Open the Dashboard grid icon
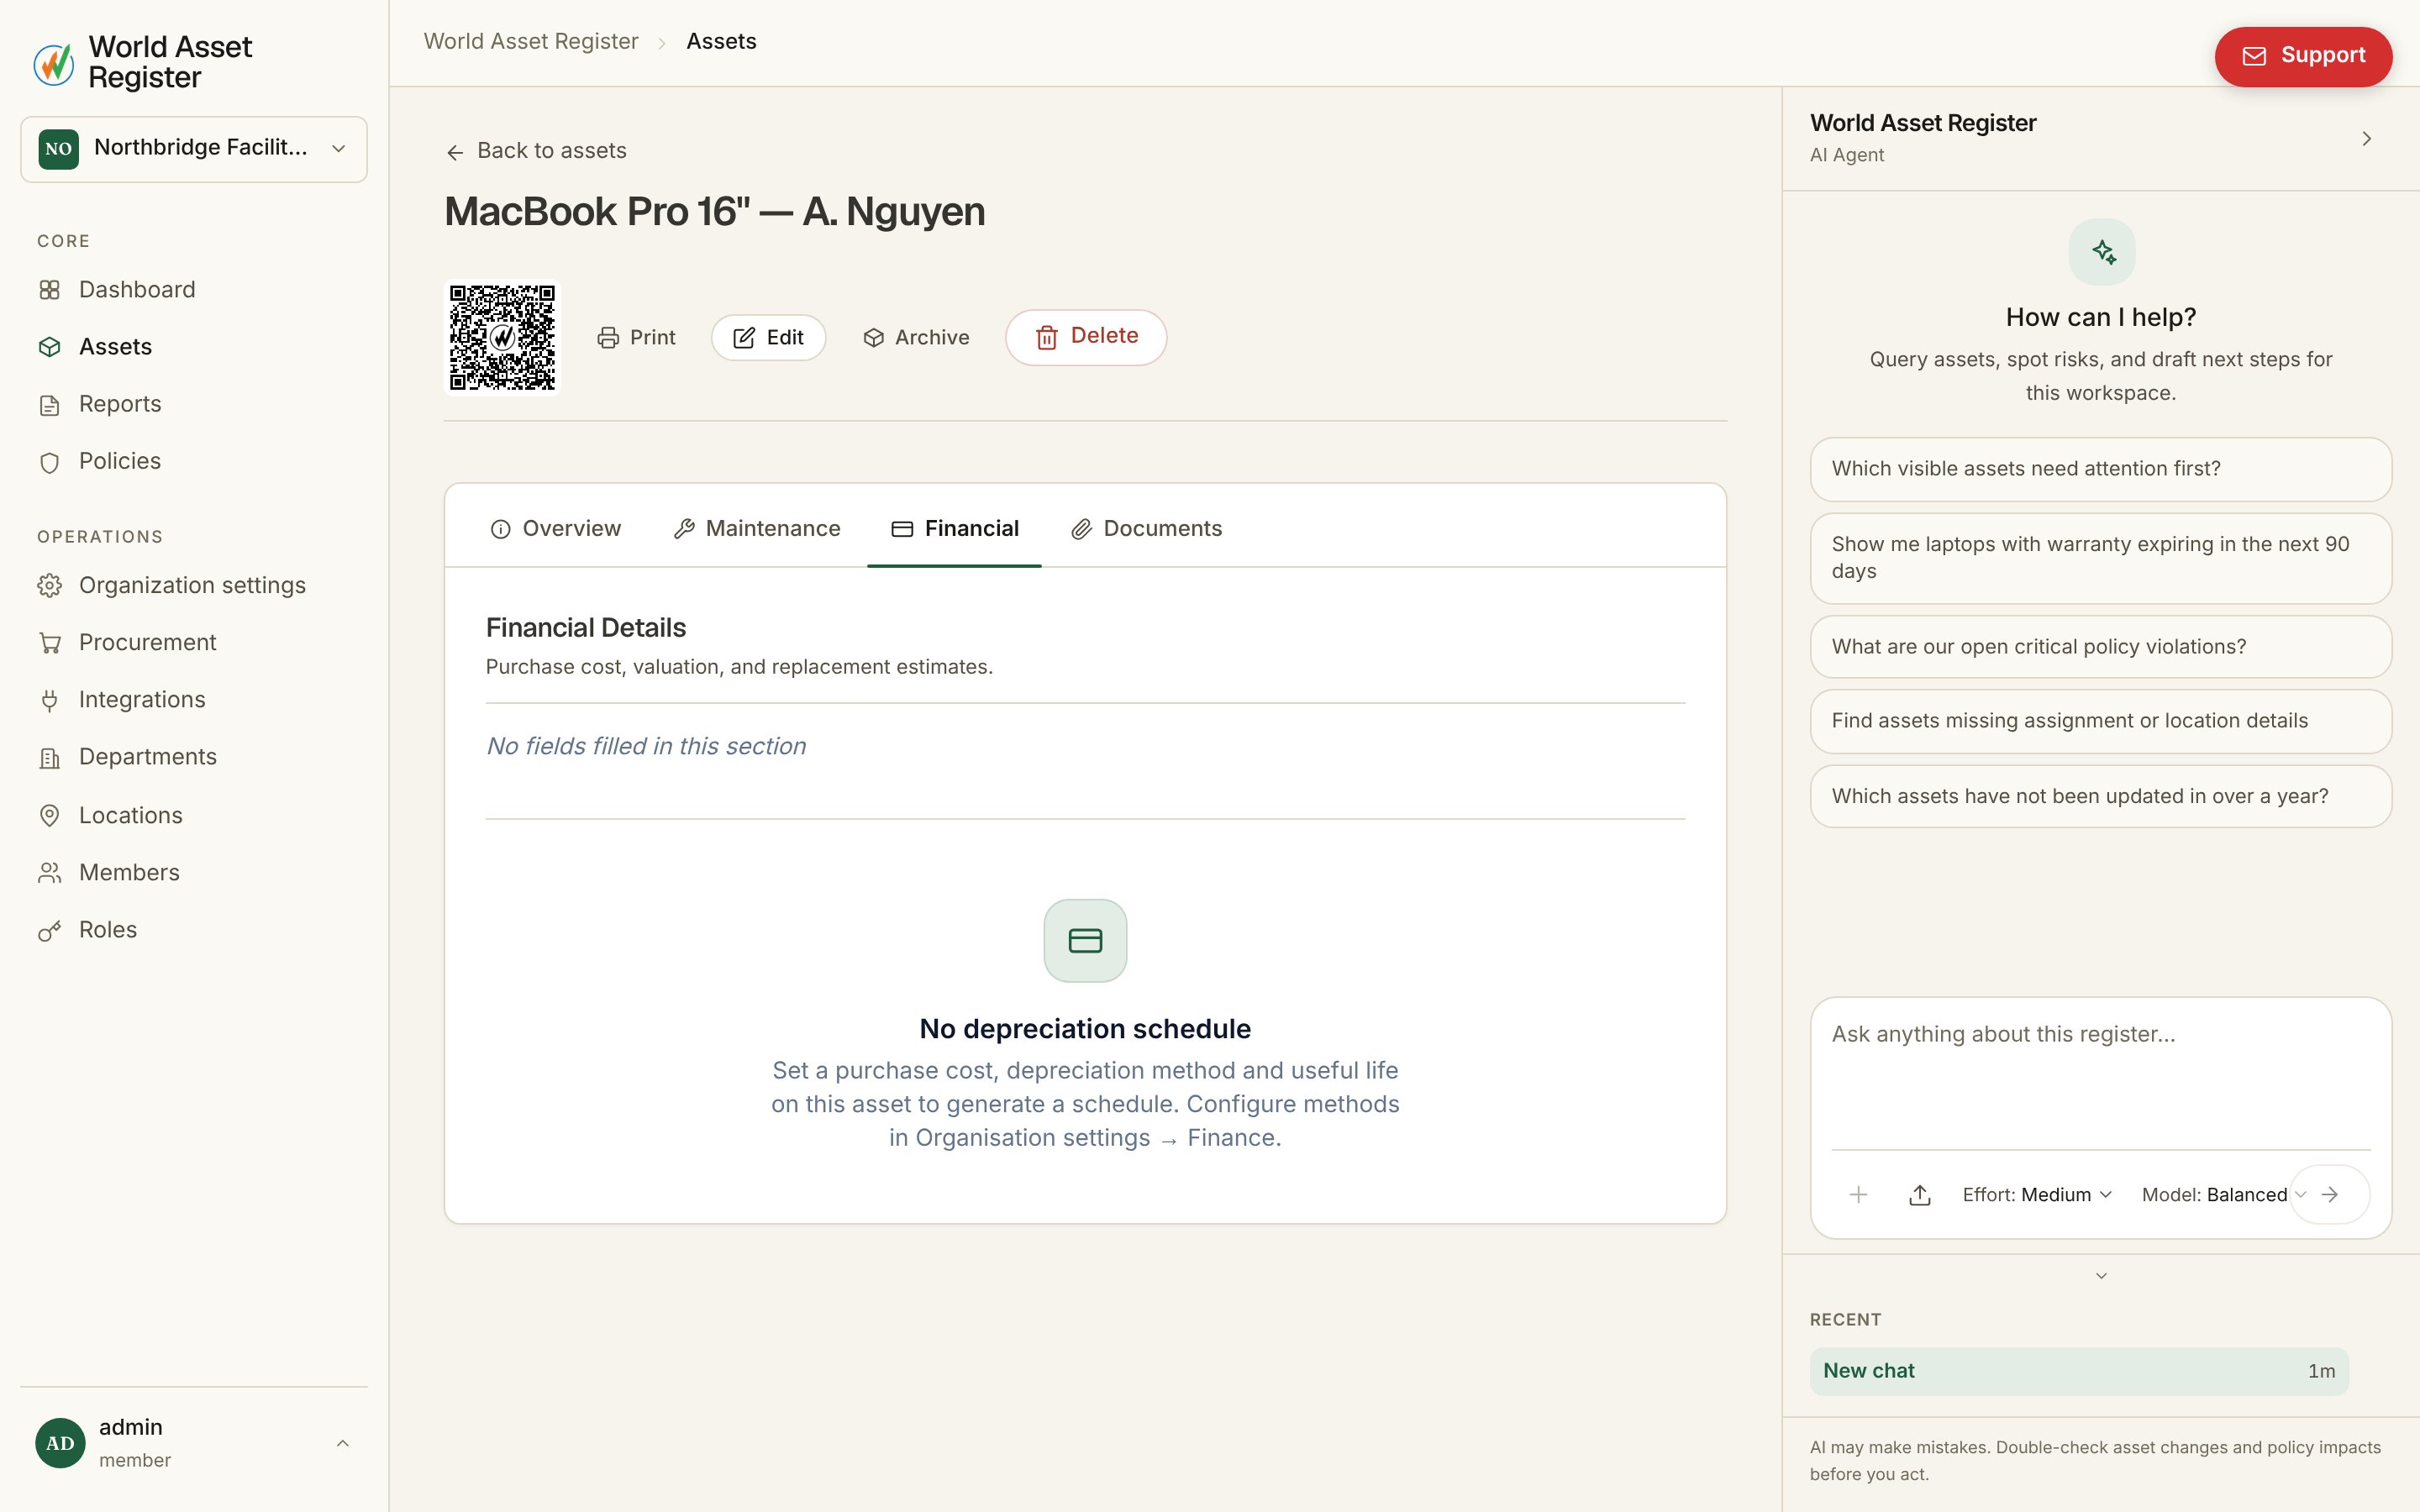Screen dimensions: 2420x1512 point(49,290)
